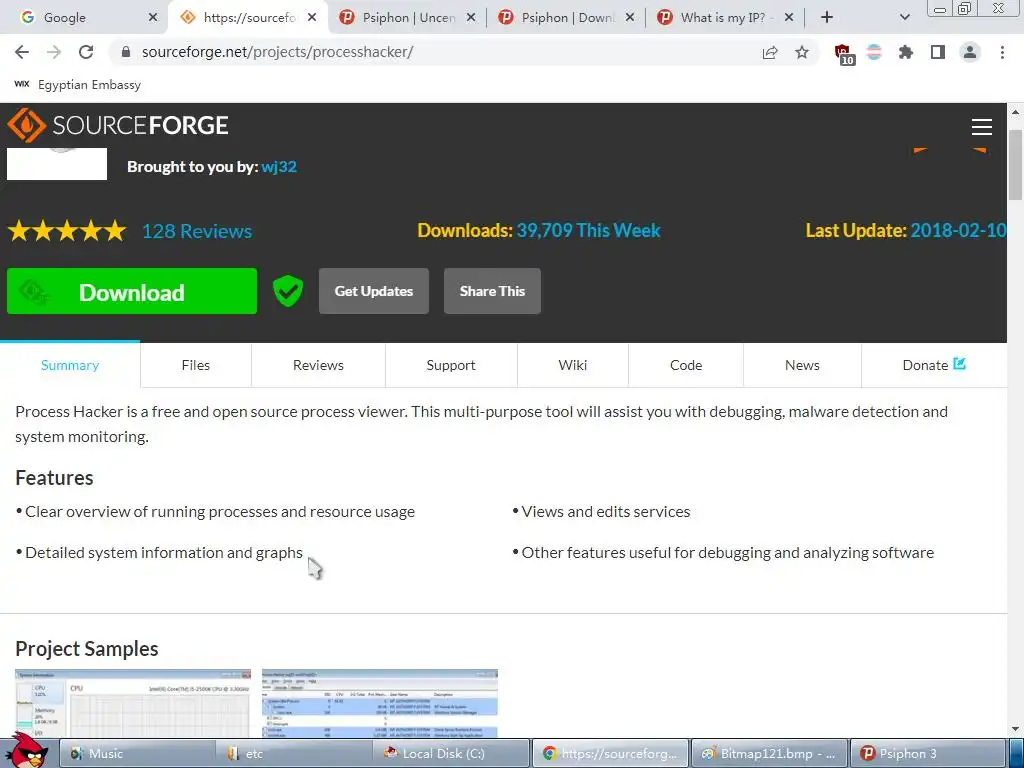Click the Share This button
The width and height of the screenshot is (1024, 768).
click(x=492, y=291)
